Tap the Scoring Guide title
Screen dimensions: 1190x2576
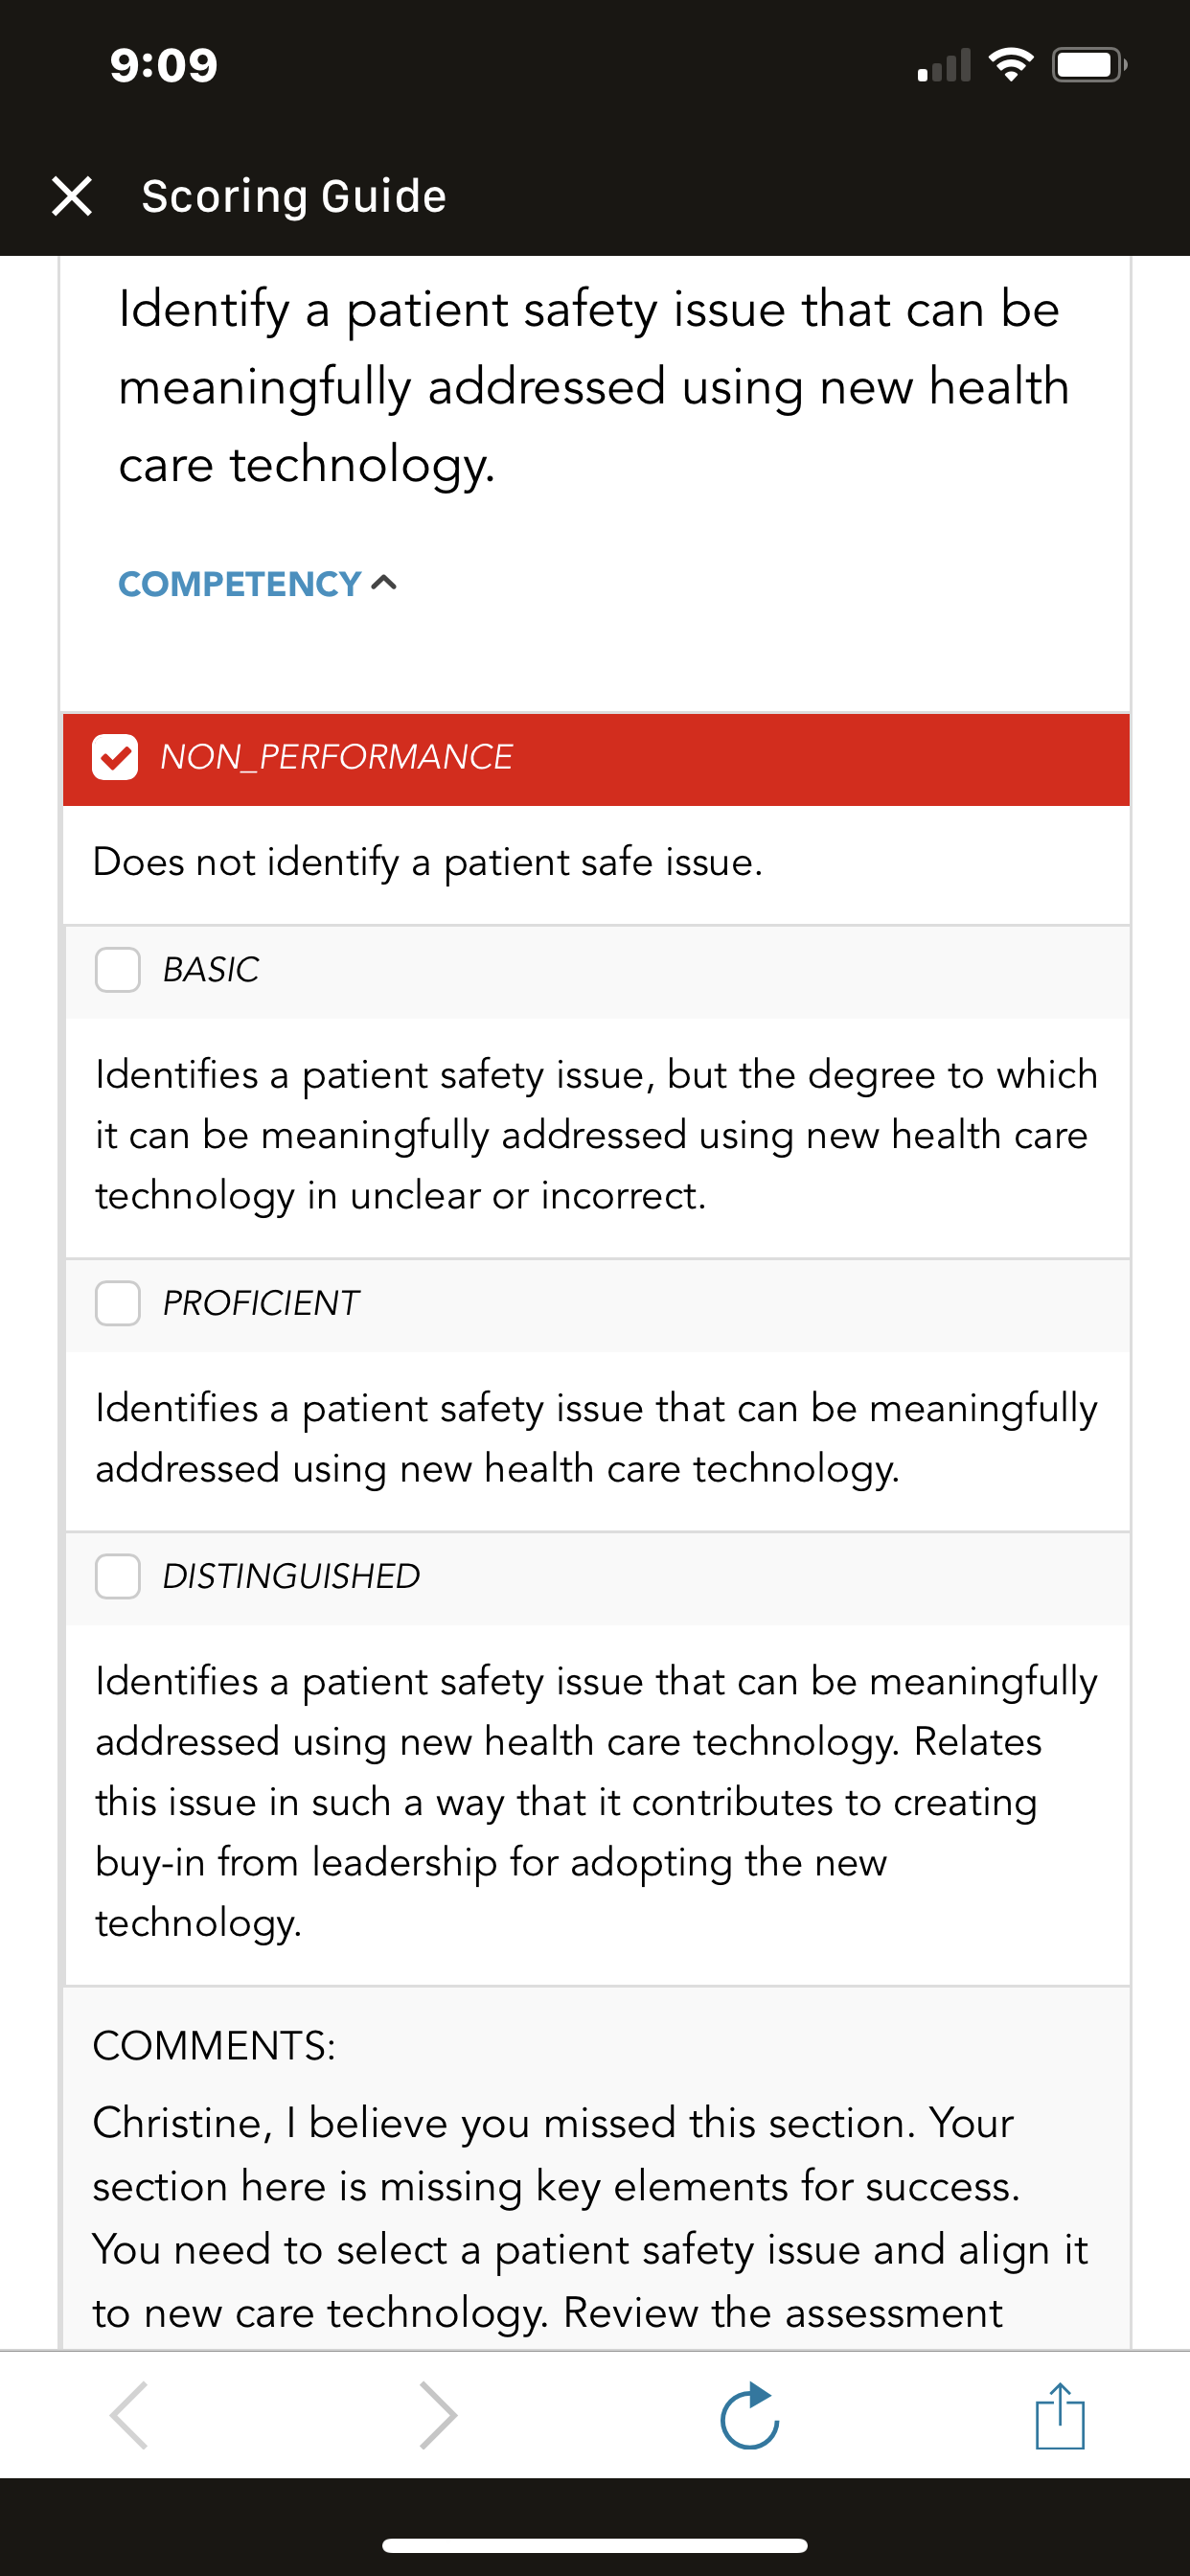(x=294, y=196)
